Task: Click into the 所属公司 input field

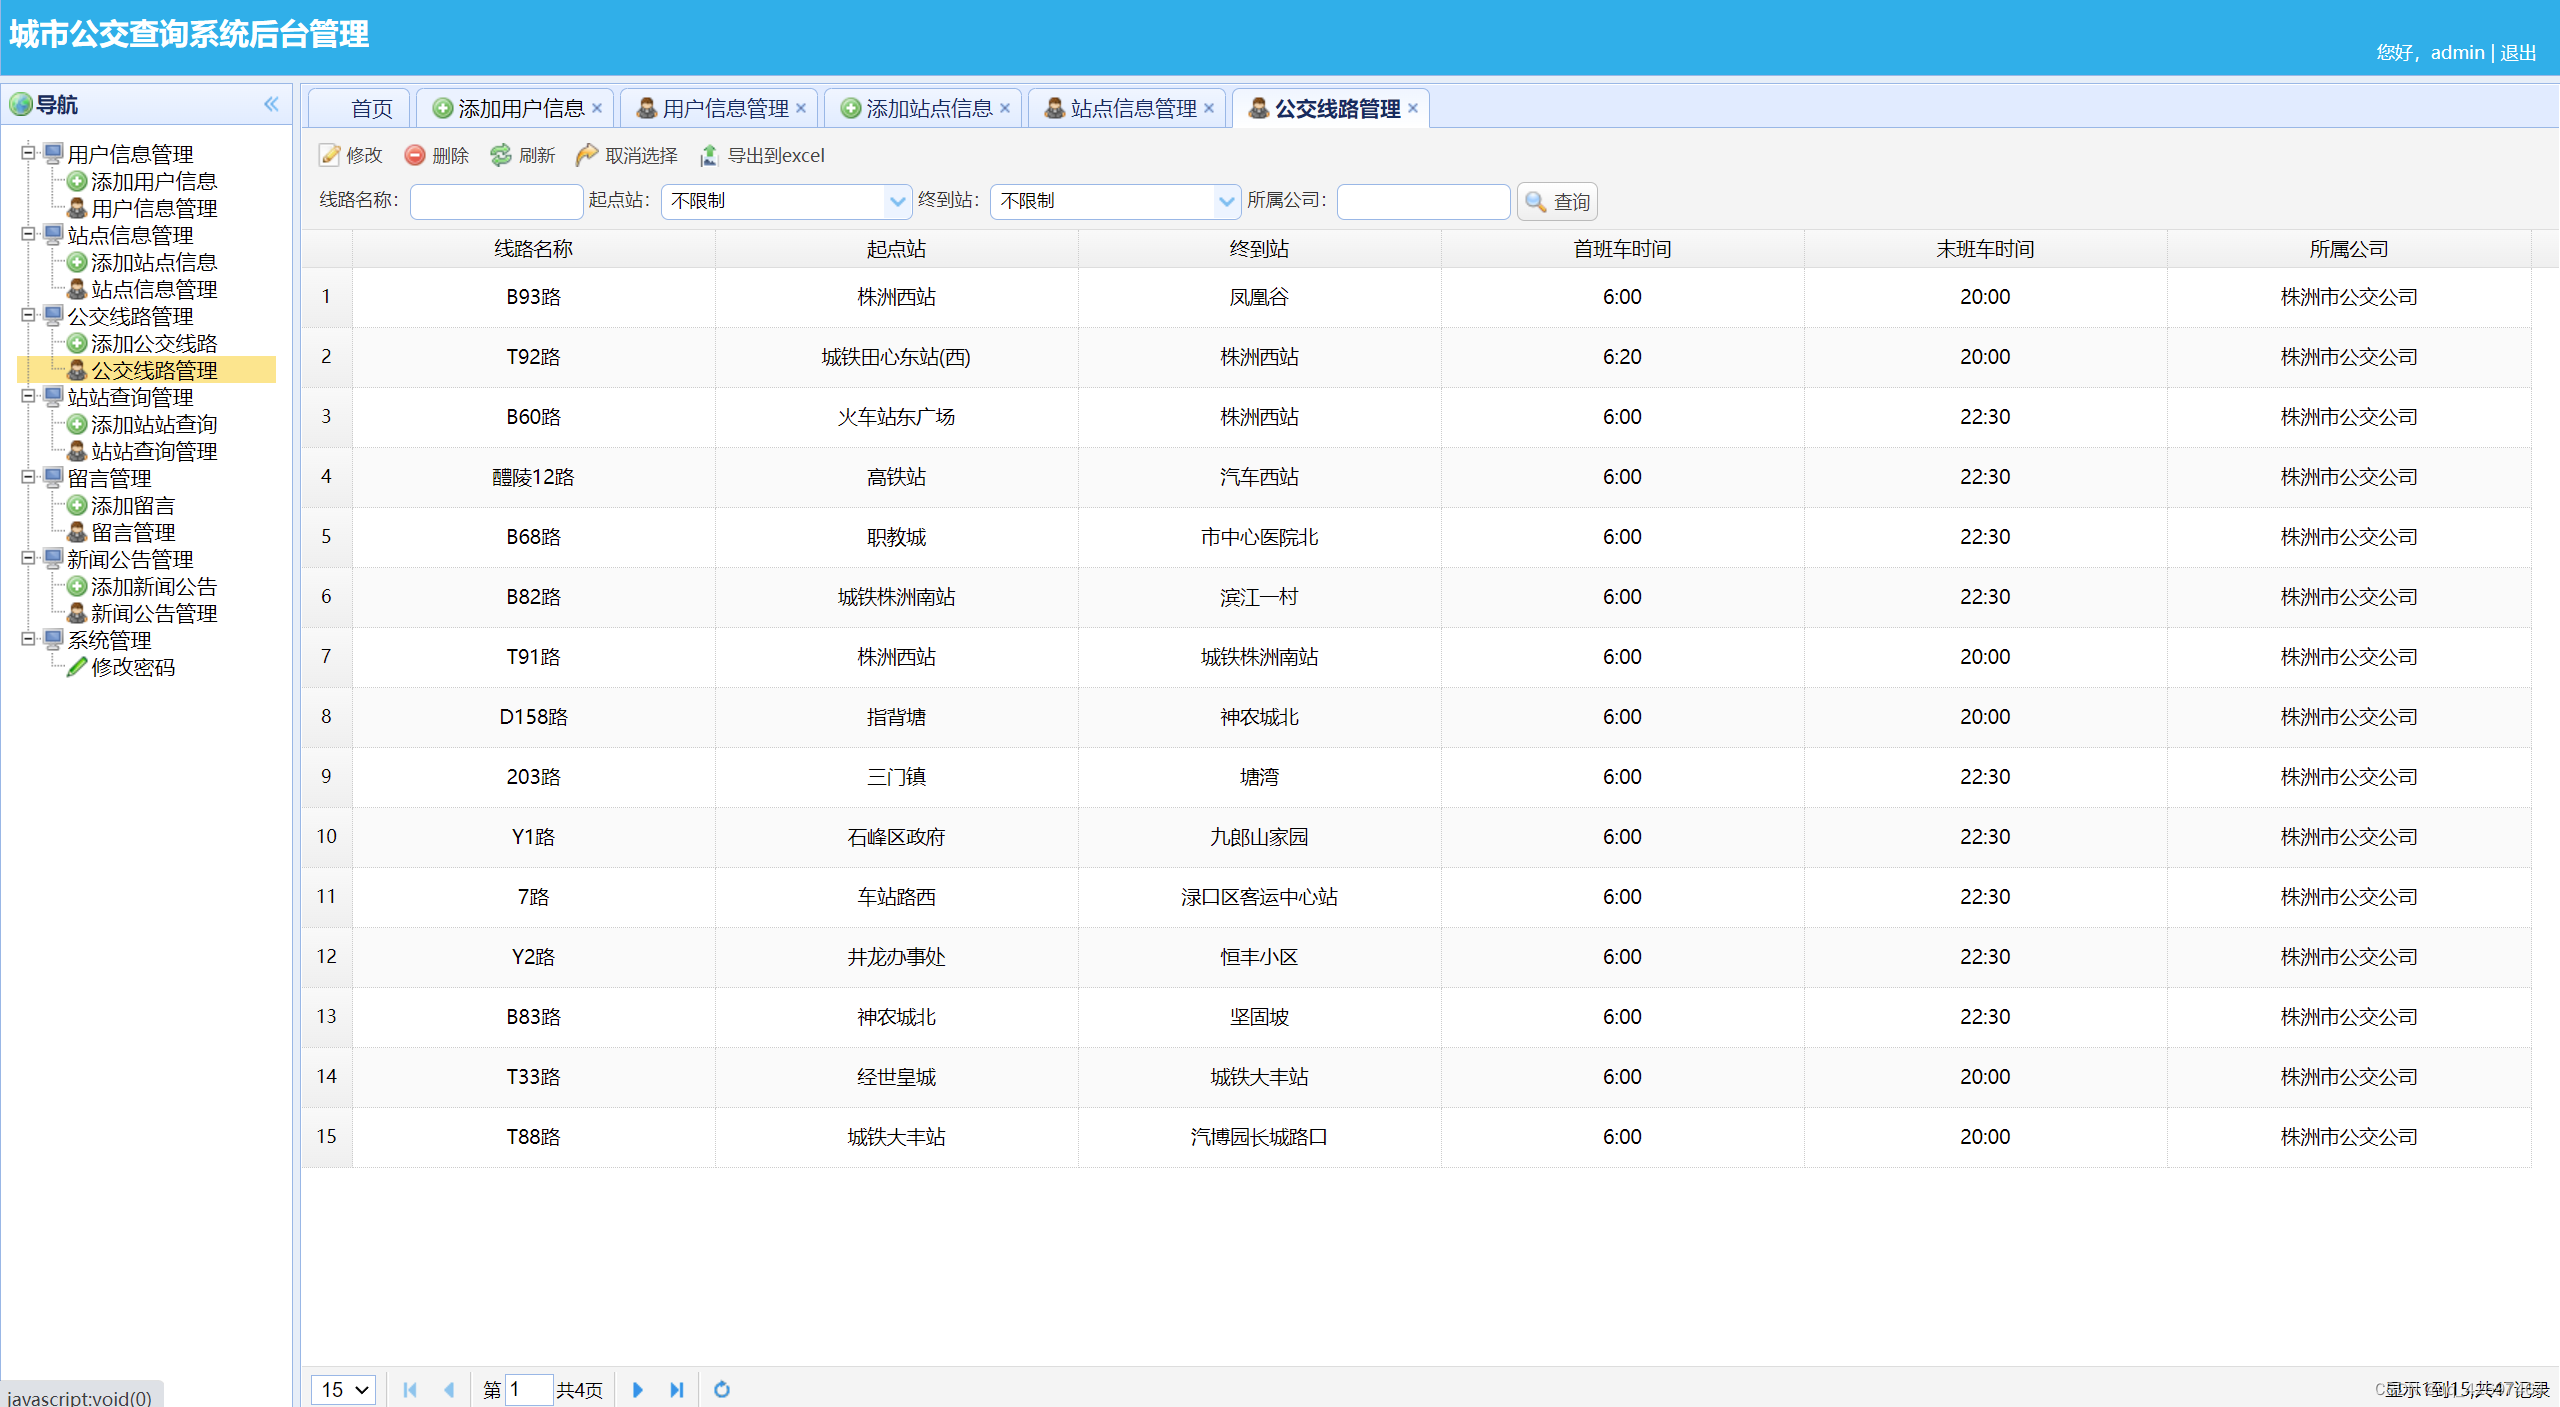Action: (x=1423, y=201)
